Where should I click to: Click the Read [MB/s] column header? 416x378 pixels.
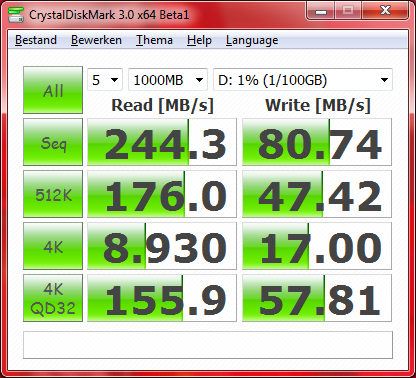pos(162,105)
